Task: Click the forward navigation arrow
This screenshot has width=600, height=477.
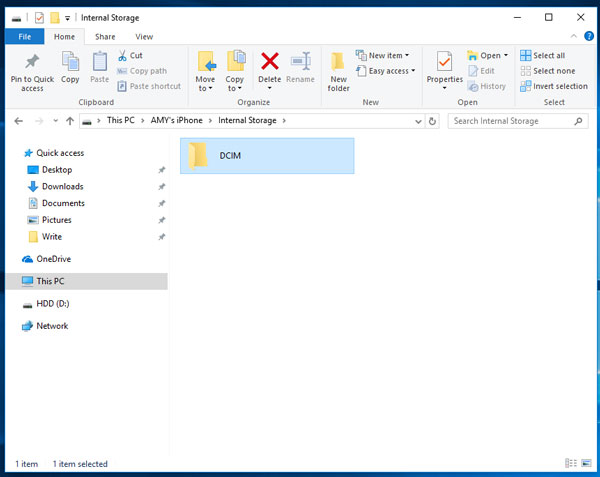Action: tap(39, 121)
